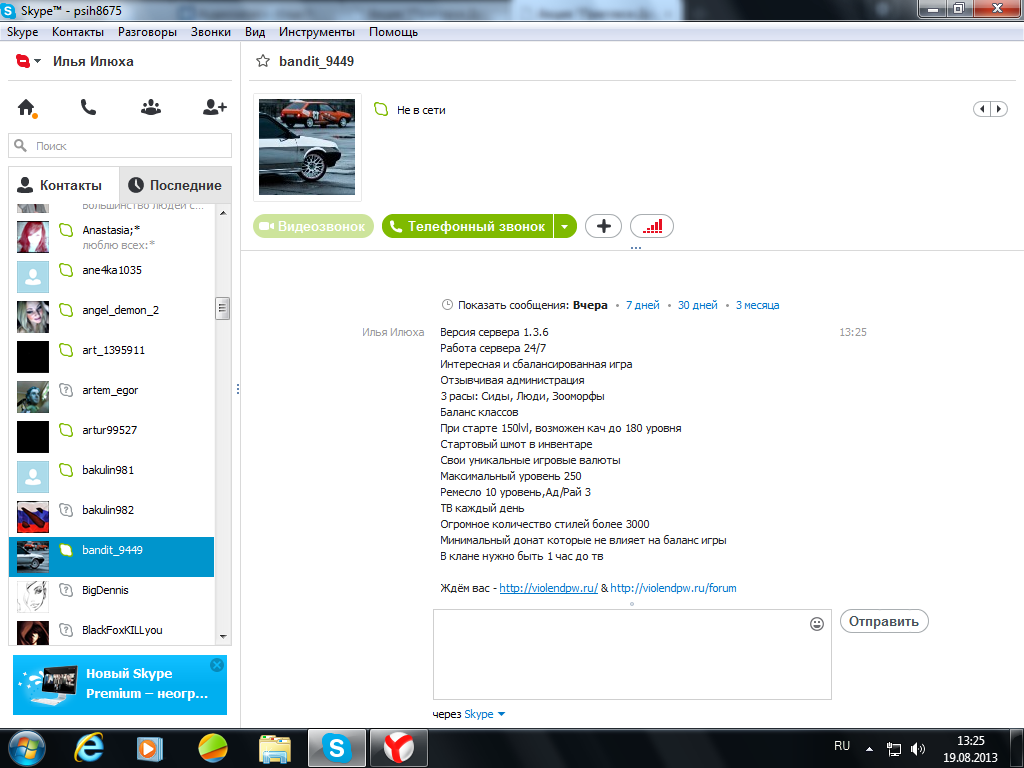Open the Инструменты menu
The width and height of the screenshot is (1024, 768).
pos(317,32)
